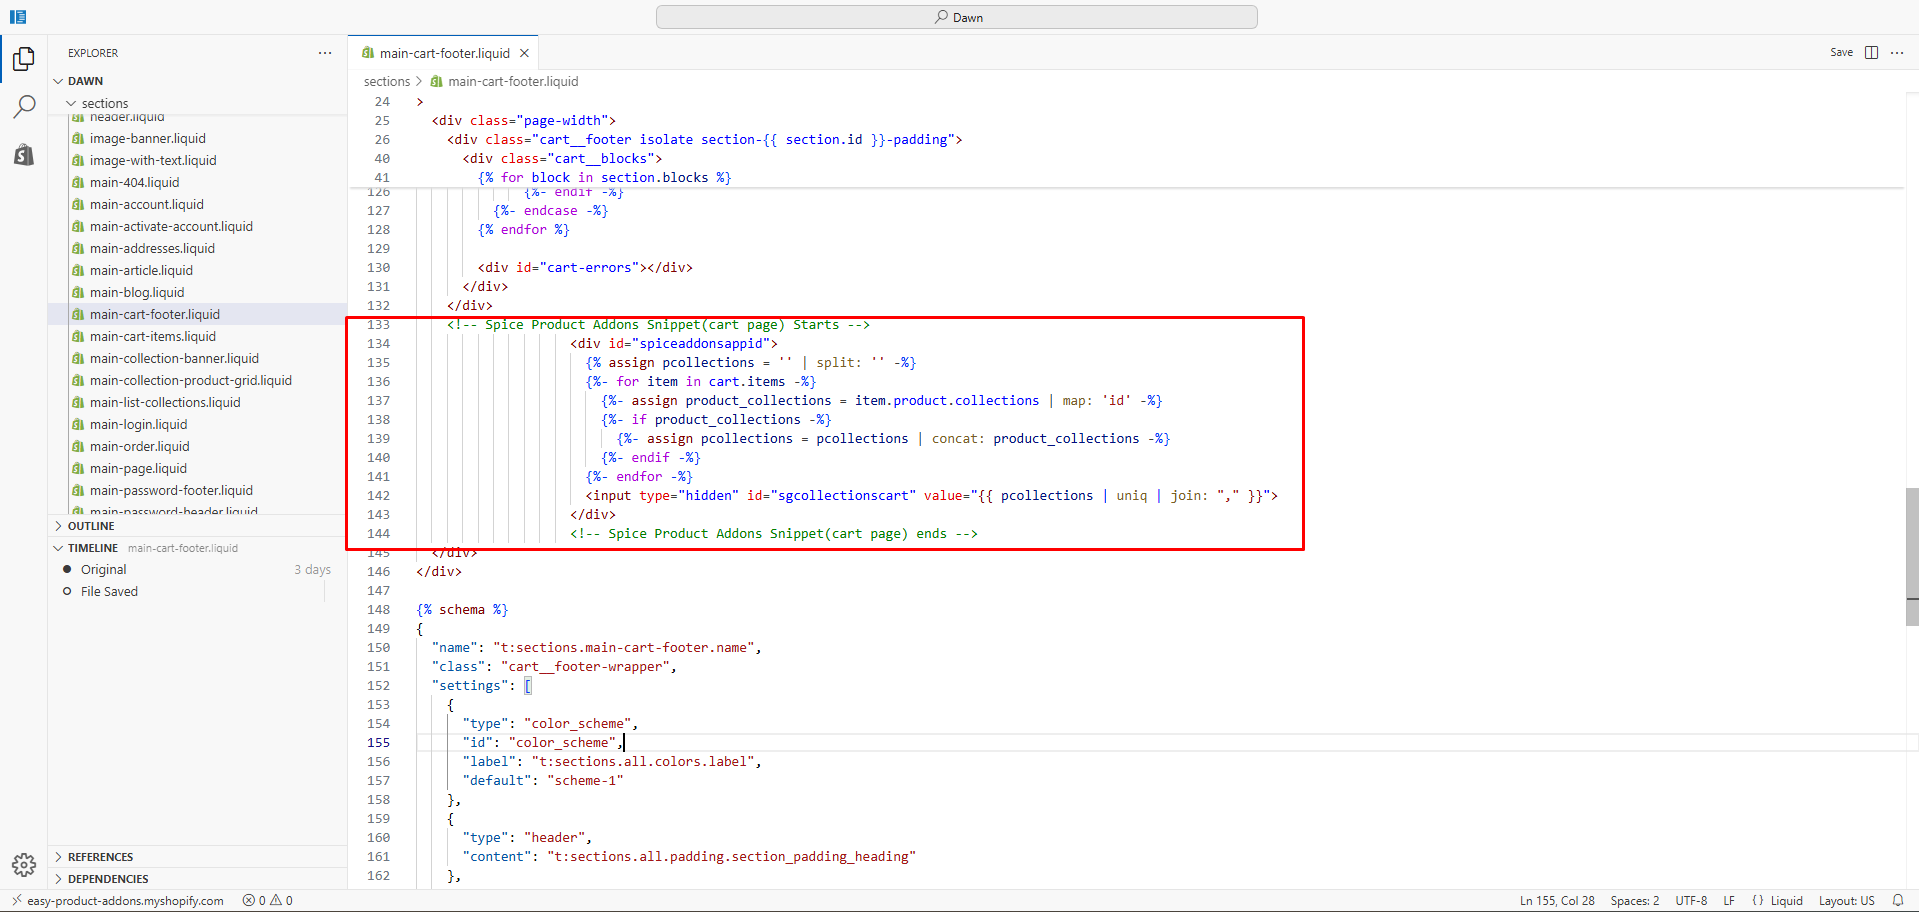Expand the DEPENDENCIES section

[x=108, y=879]
